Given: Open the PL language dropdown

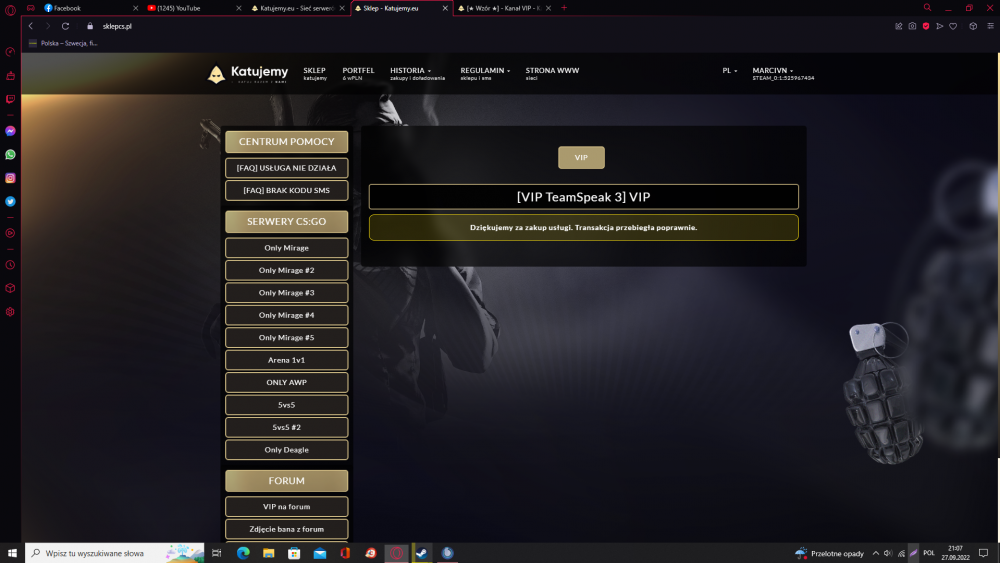Looking at the screenshot, I should (x=730, y=71).
